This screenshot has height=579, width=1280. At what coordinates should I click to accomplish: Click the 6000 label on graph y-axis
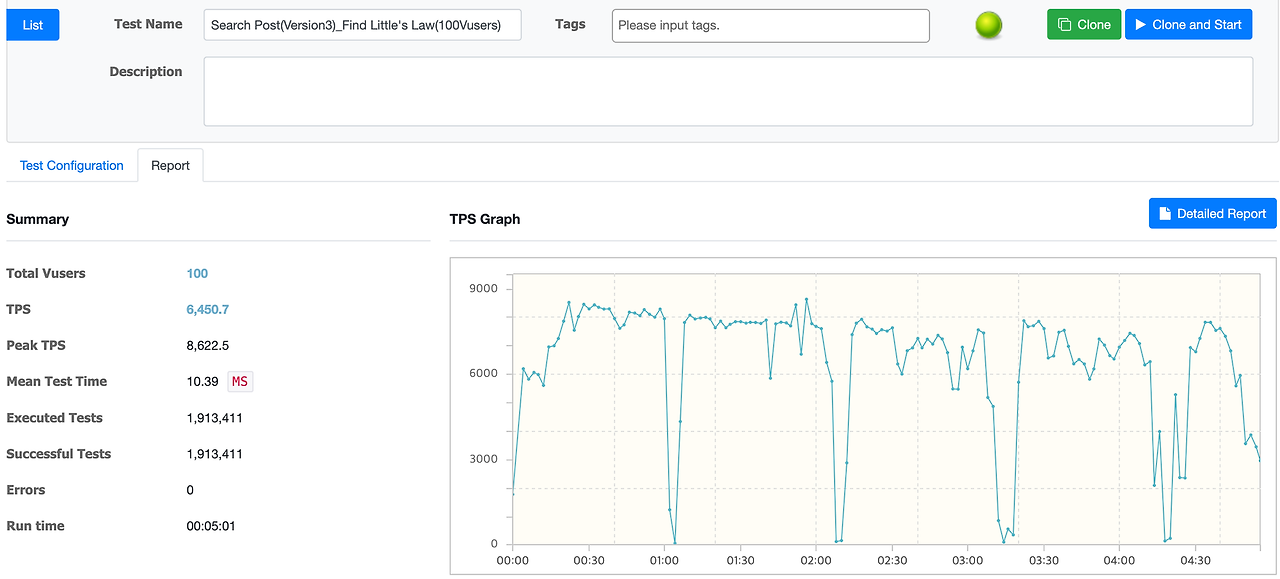[x=483, y=374]
